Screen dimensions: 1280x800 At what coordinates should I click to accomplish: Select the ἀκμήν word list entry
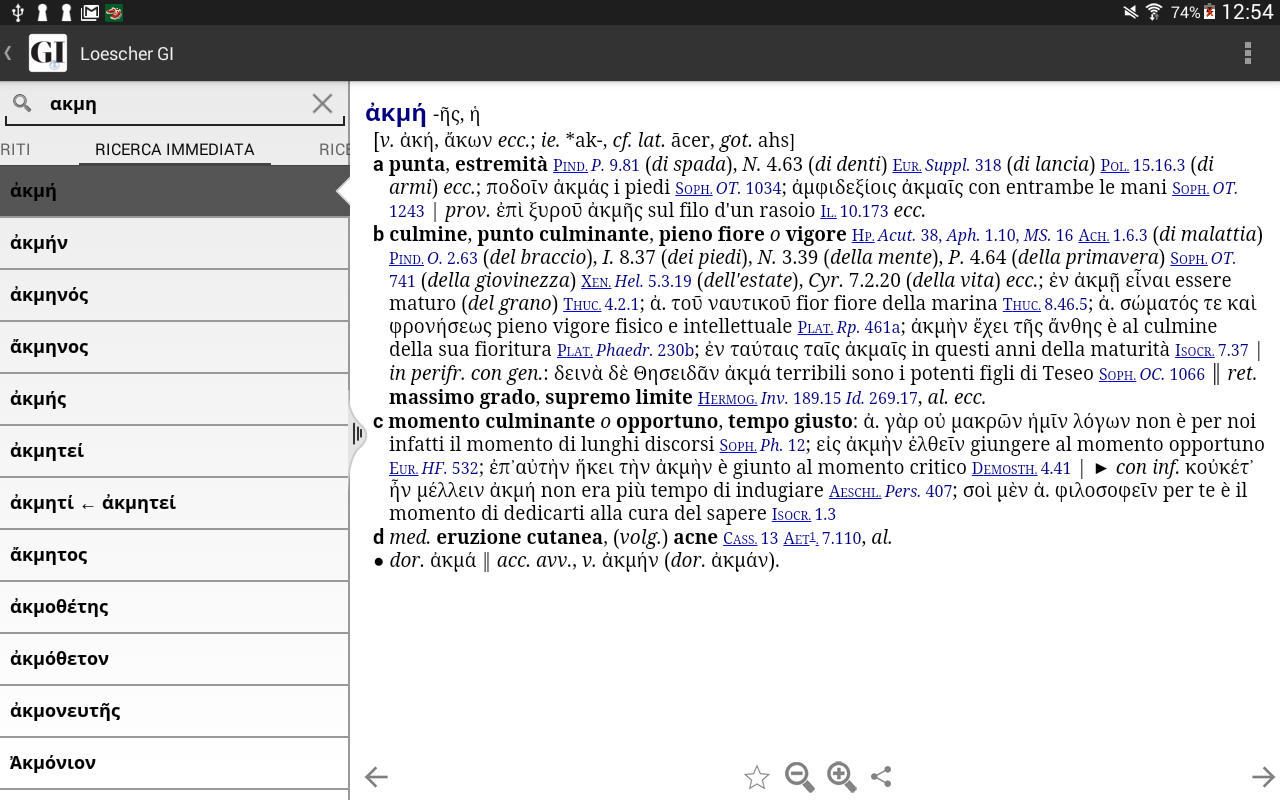tap(174, 243)
